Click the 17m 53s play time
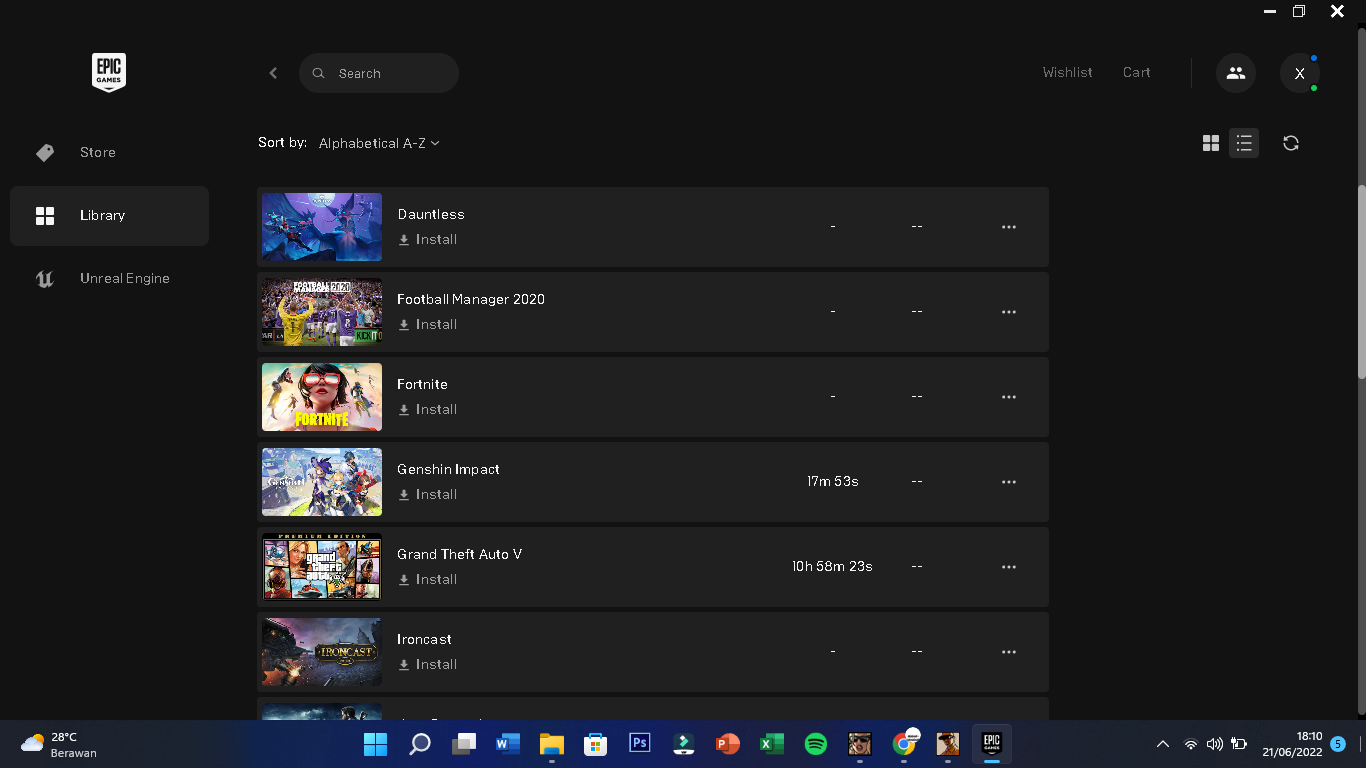 point(833,482)
